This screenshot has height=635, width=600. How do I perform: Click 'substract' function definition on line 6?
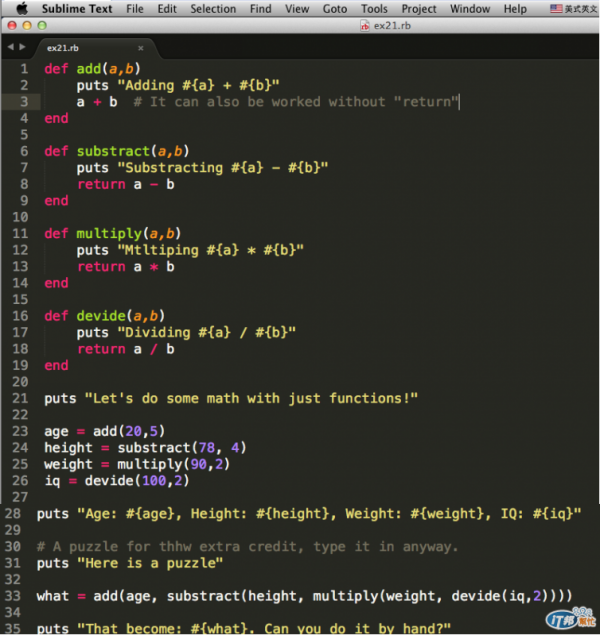click(x=113, y=151)
